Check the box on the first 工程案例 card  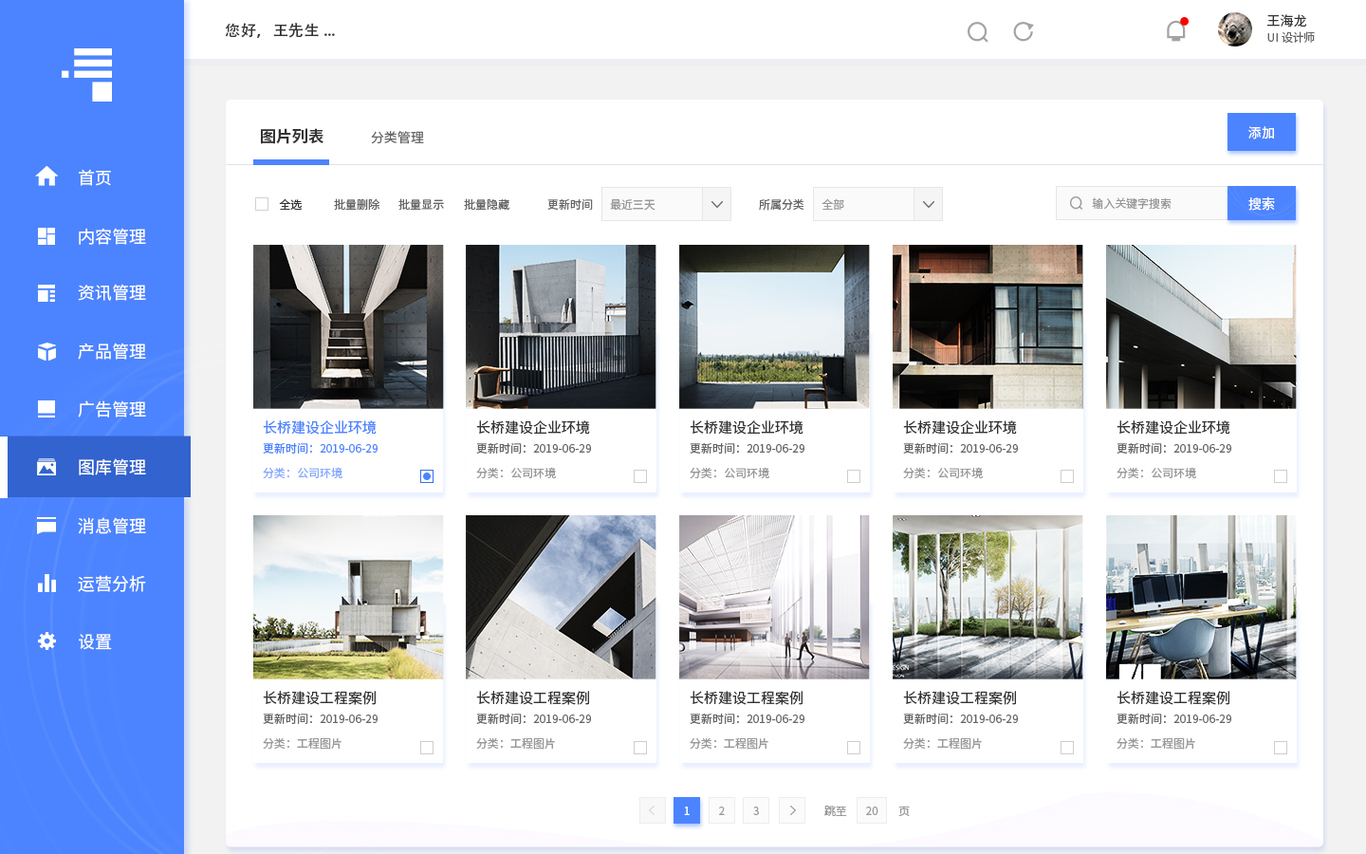click(x=427, y=747)
